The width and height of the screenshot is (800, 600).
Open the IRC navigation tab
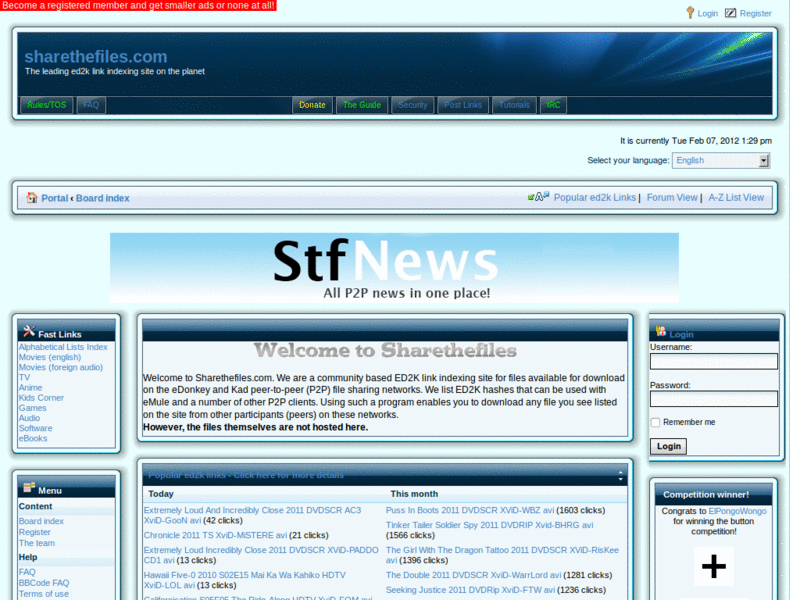[553, 105]
